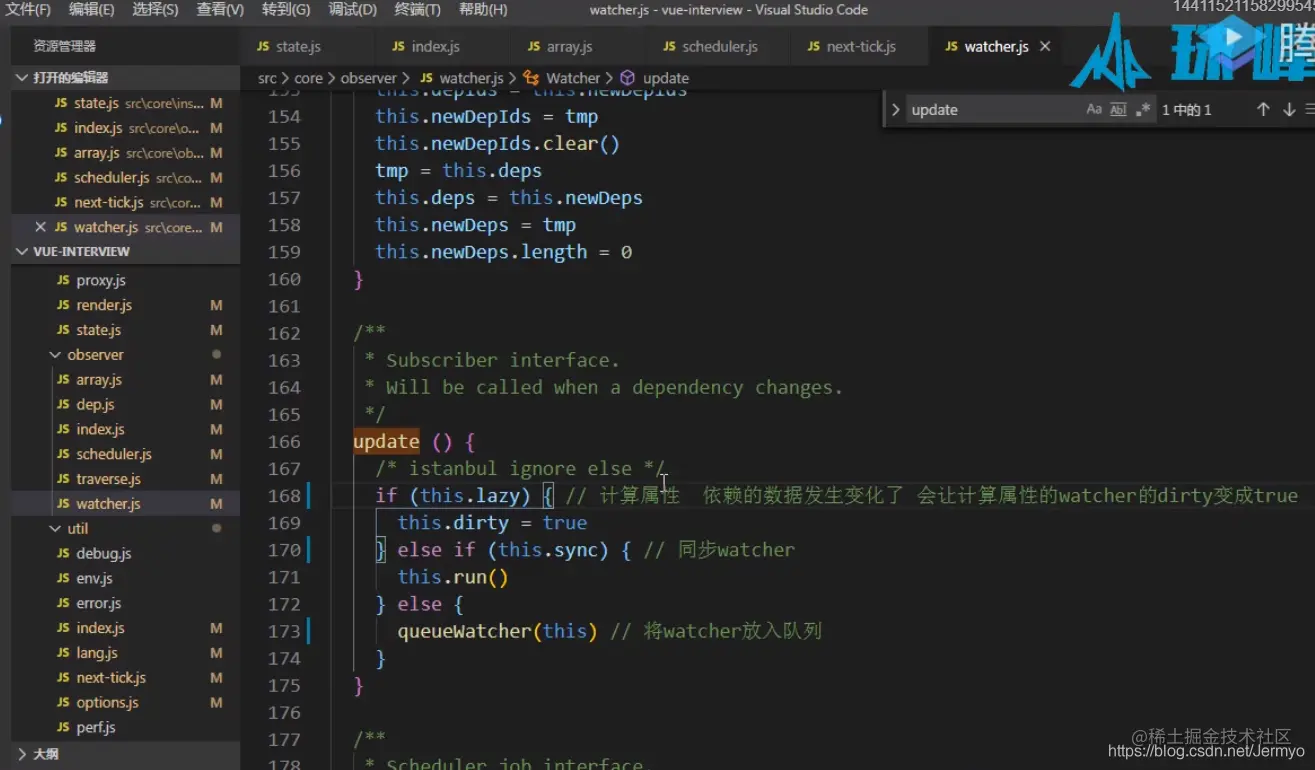Select index.js in the open editors list

pyautogui.click(x=125, y=128)
